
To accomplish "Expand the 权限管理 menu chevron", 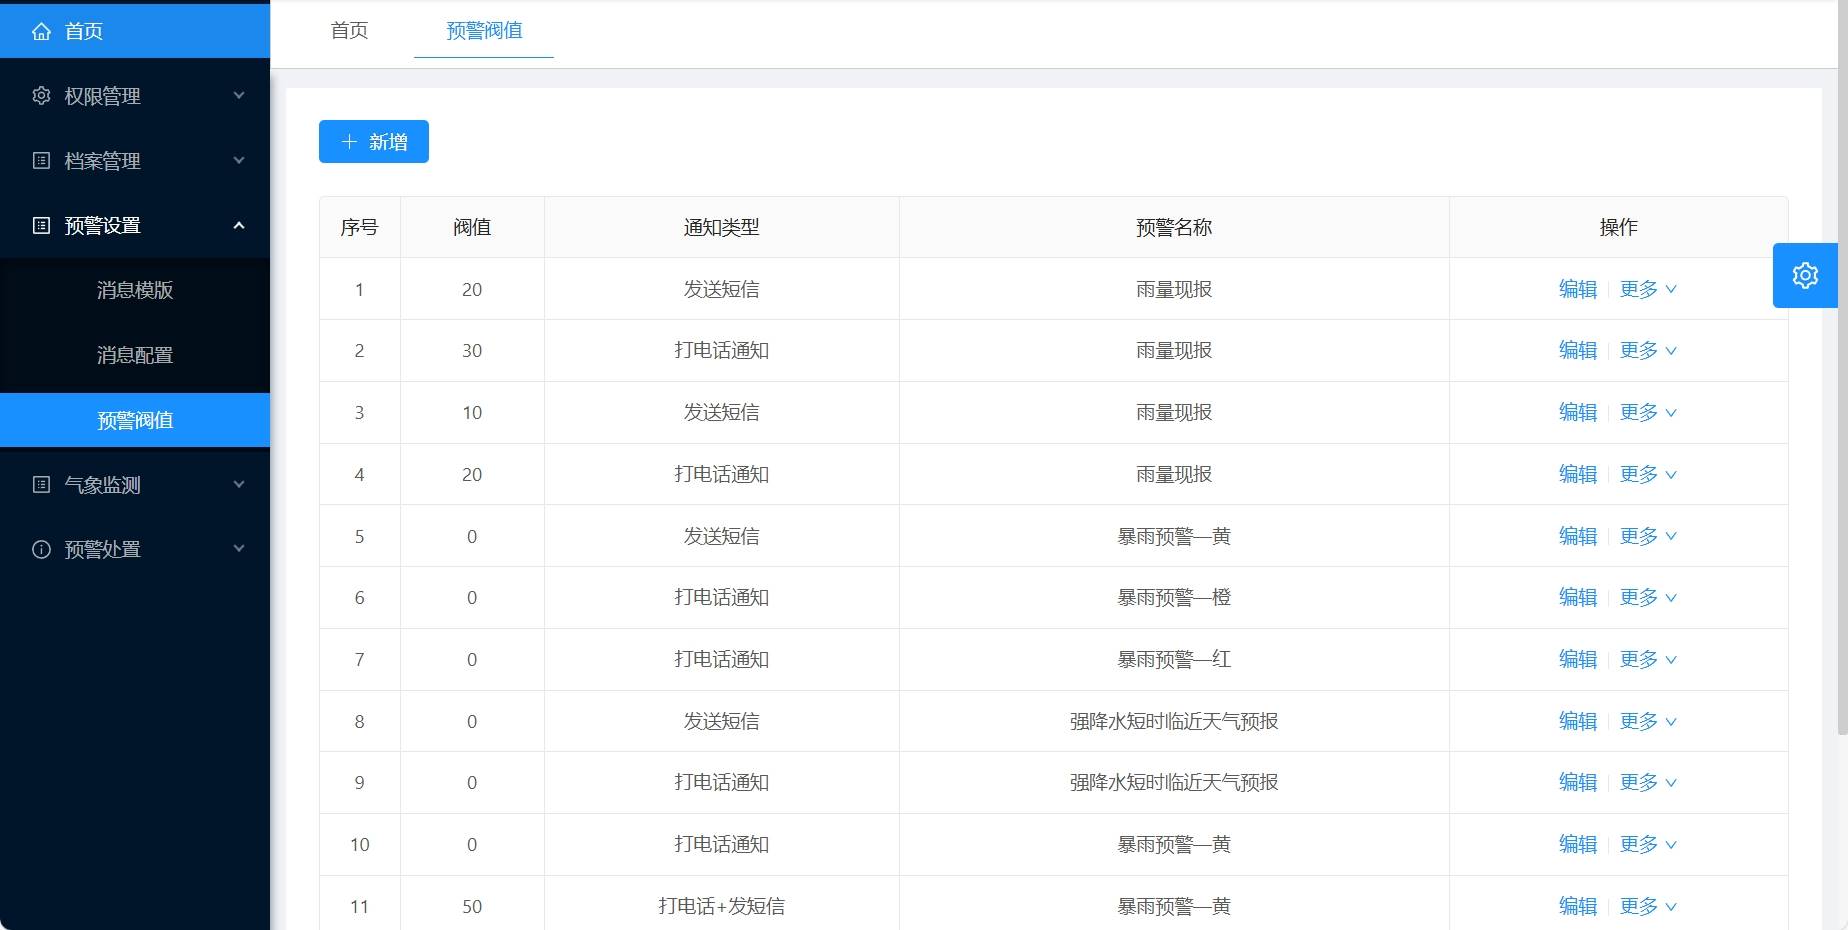I will point(239,96).
